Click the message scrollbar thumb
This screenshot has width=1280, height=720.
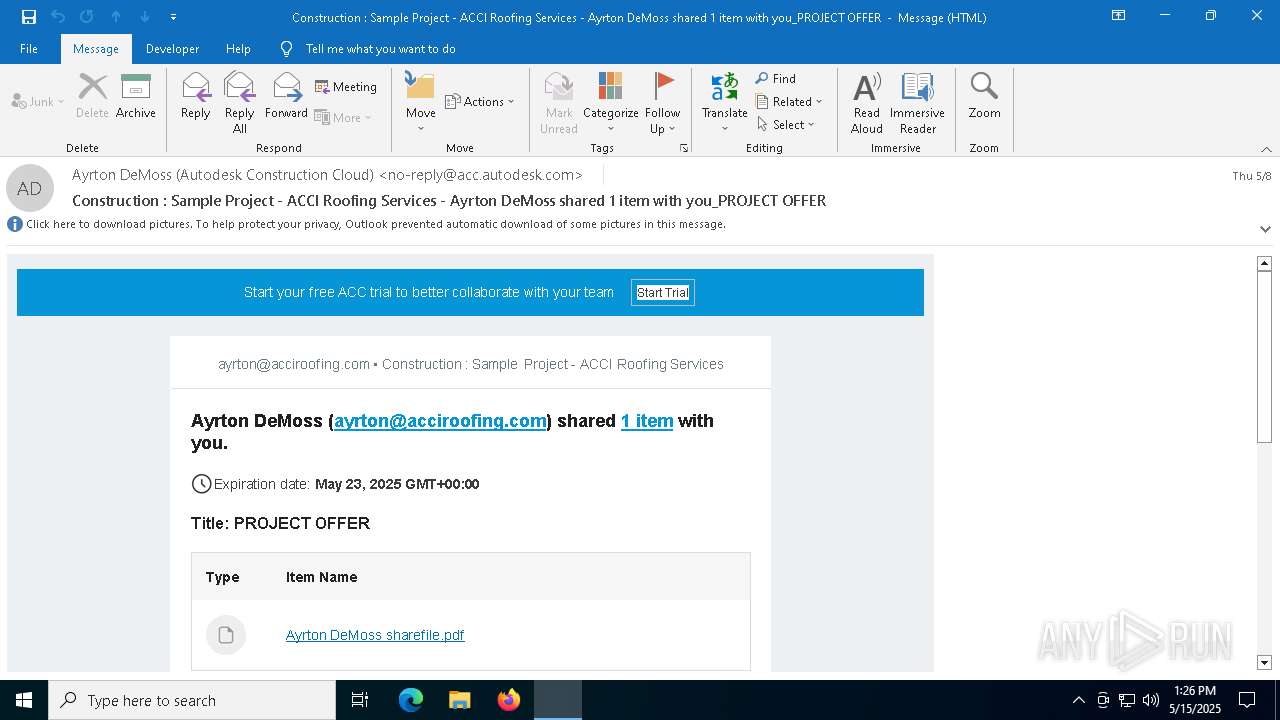[x=1264, y=357]
